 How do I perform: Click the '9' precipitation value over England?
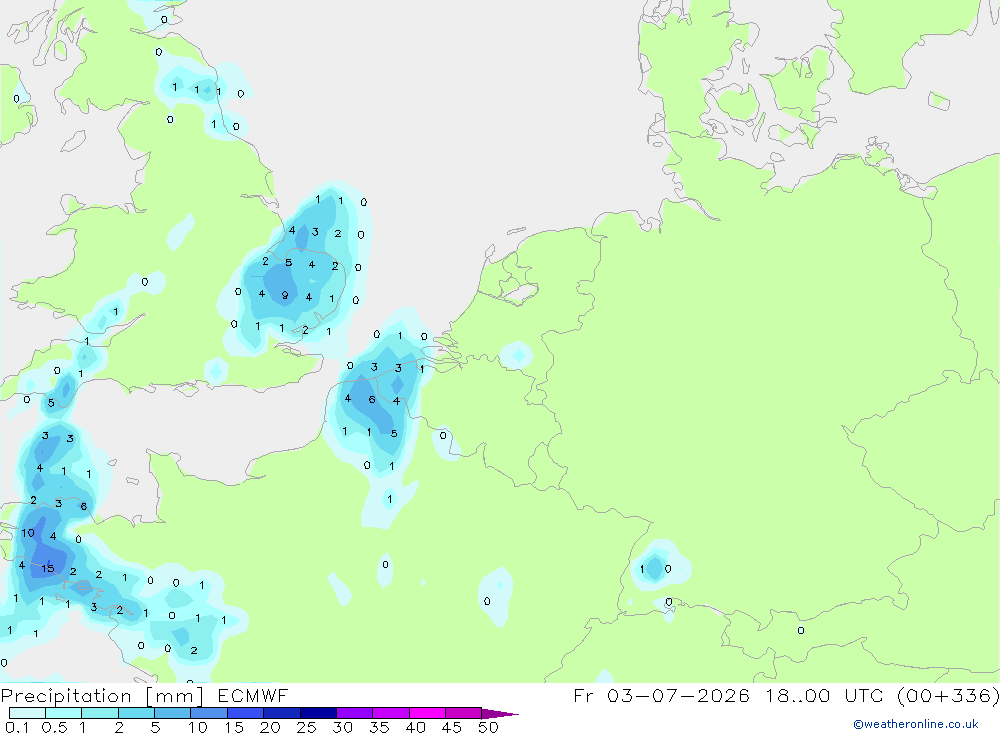click(x=285, y=295)
